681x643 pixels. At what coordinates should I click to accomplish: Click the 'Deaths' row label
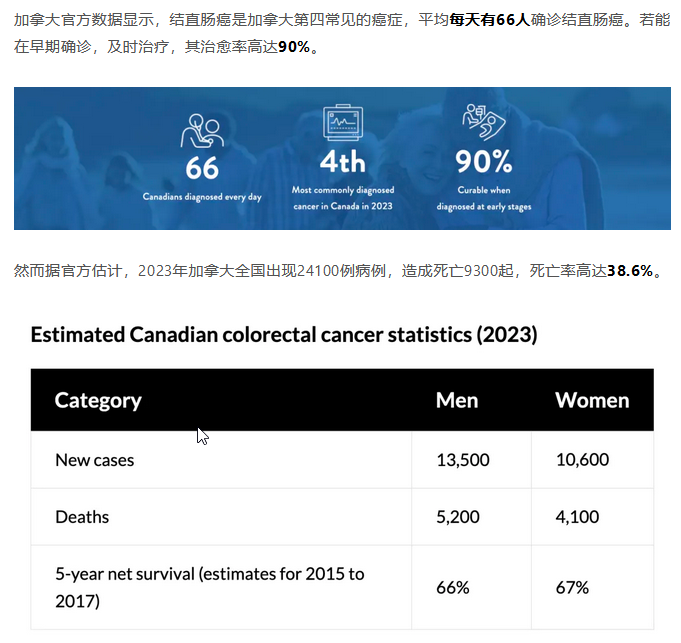tap(82, 517)
